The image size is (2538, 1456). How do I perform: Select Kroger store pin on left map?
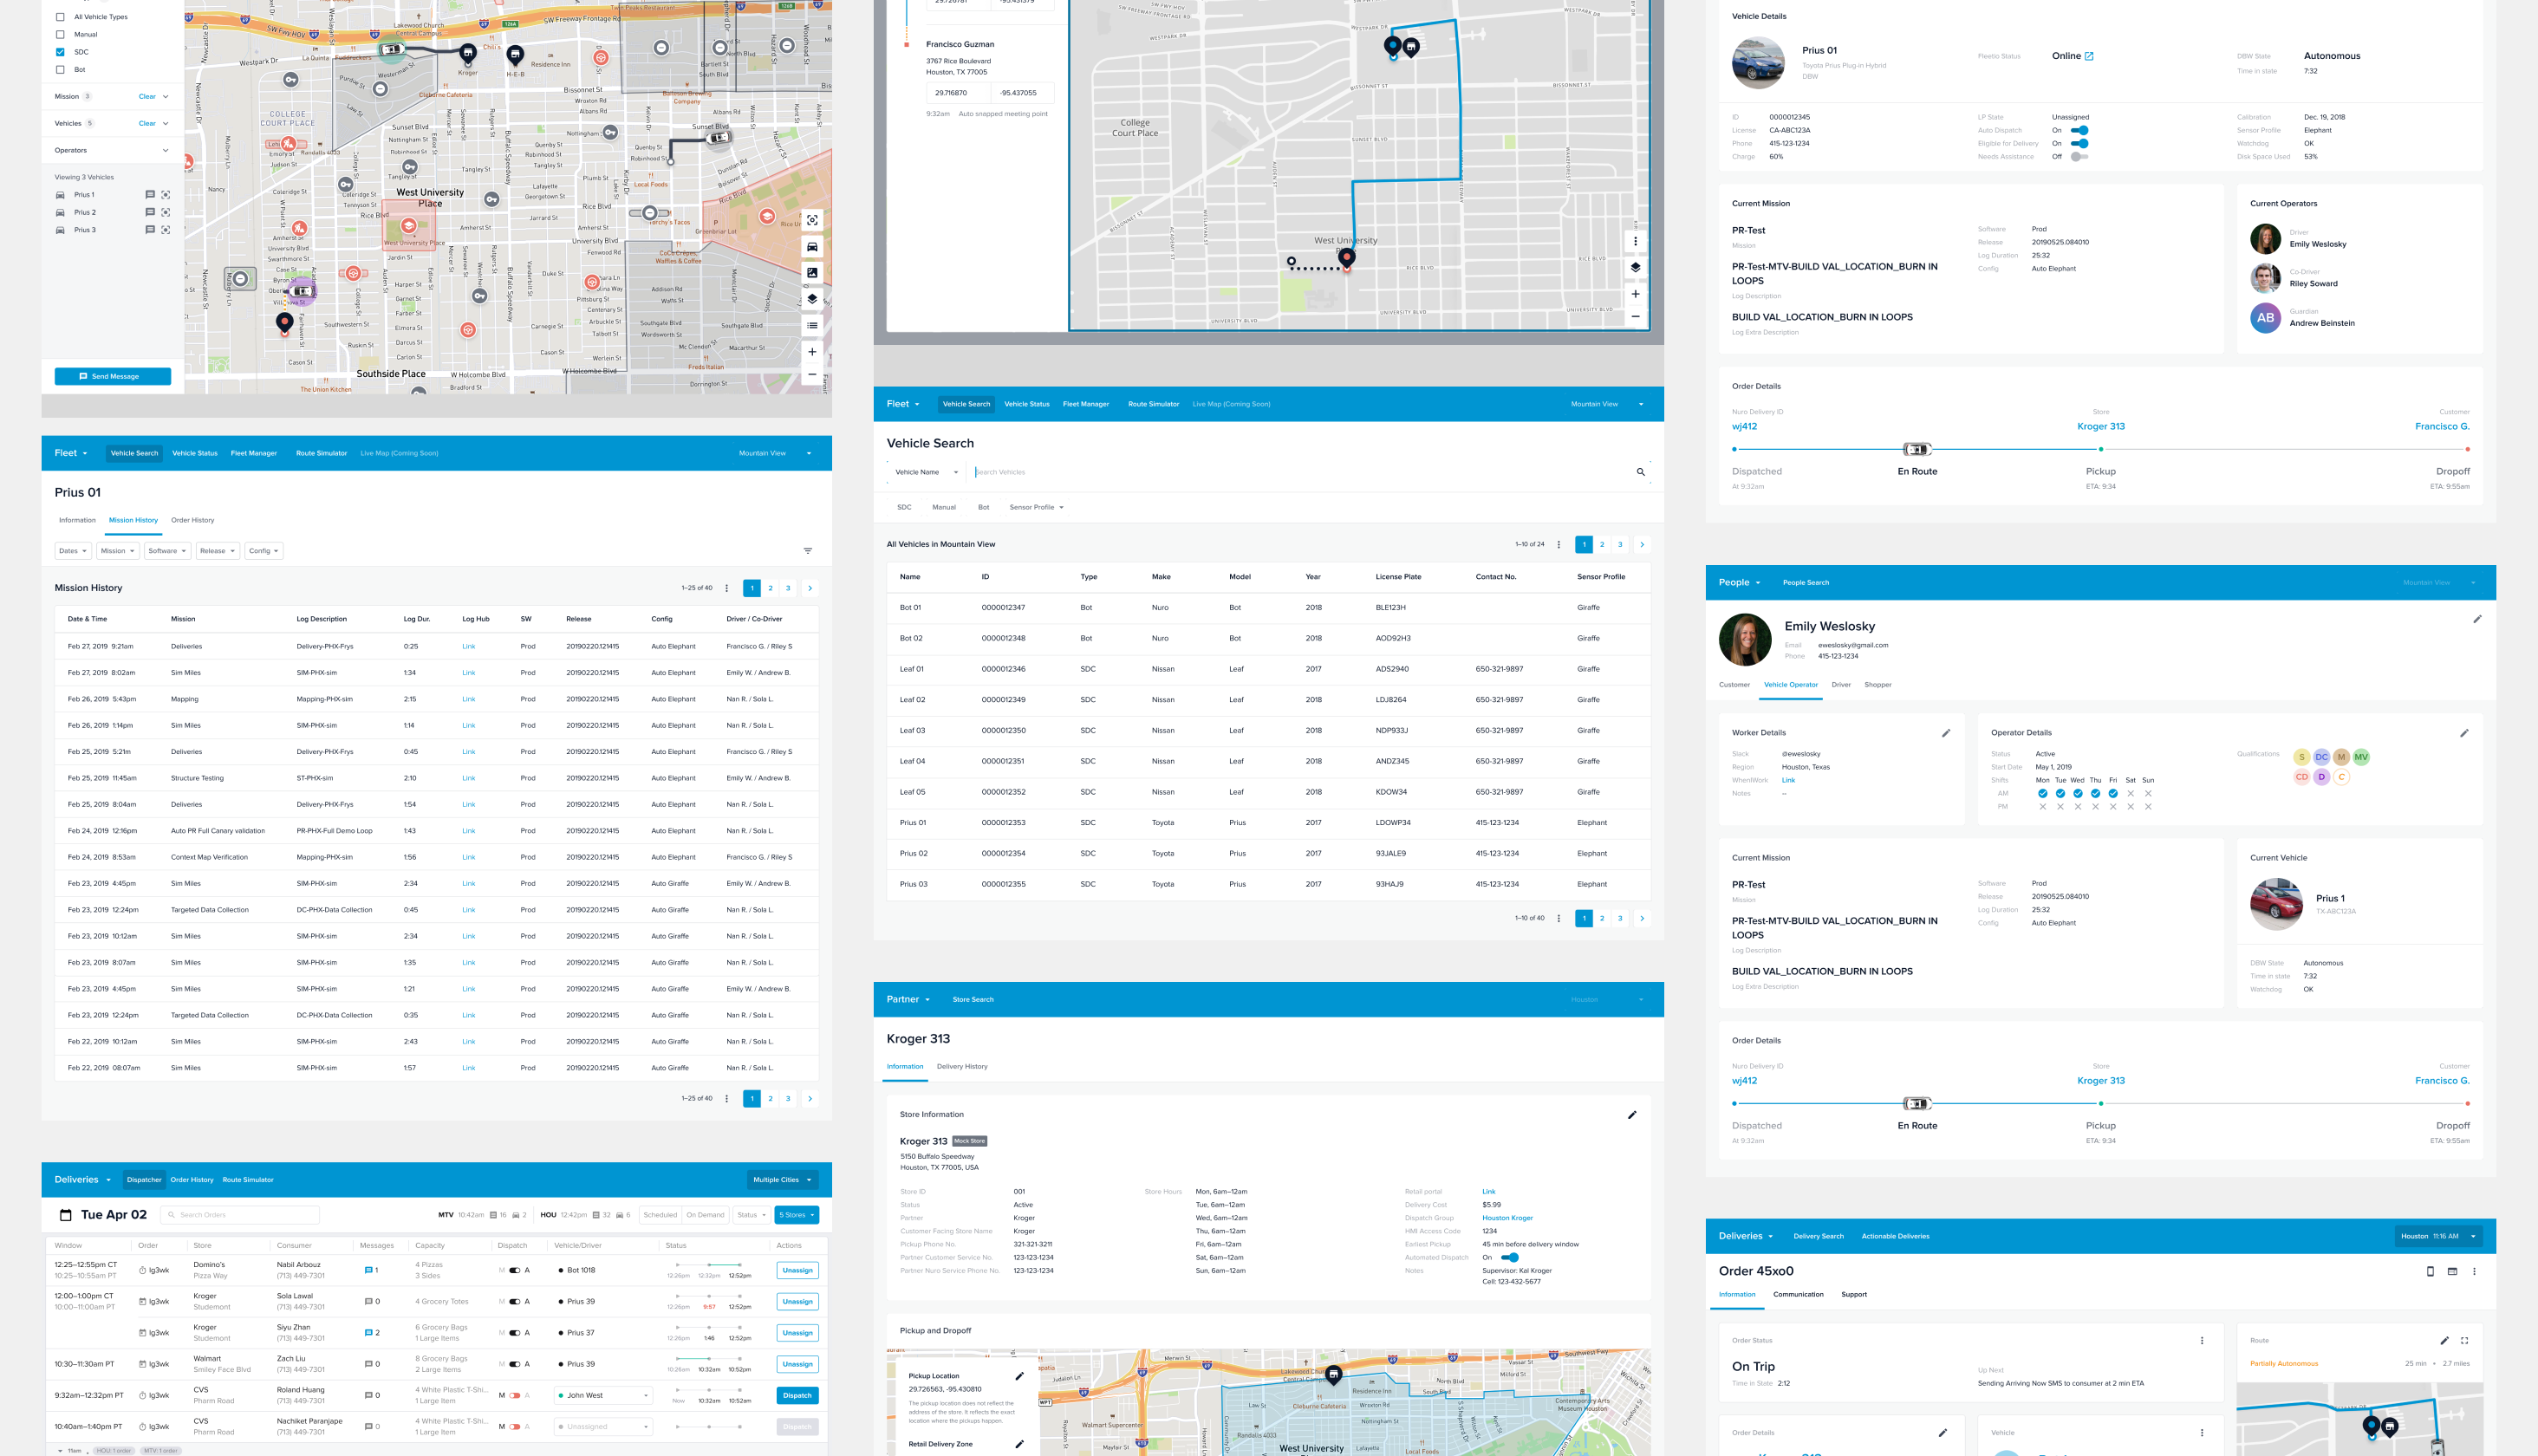(468, 53)
